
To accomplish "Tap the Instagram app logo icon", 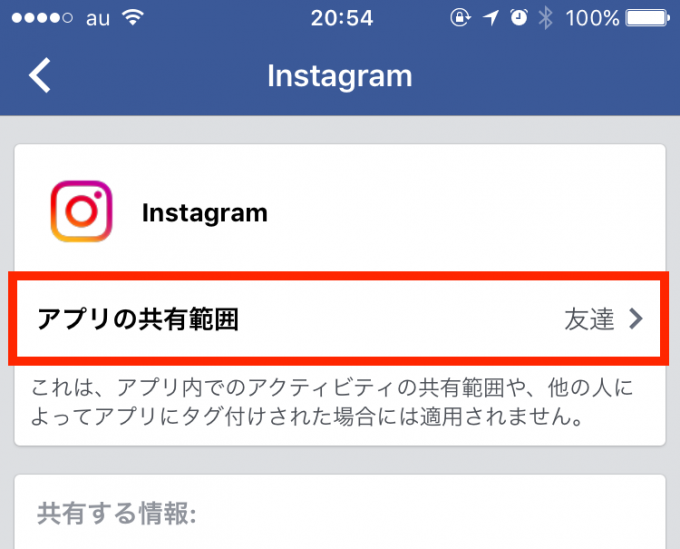I will click(x=82, y=211).
